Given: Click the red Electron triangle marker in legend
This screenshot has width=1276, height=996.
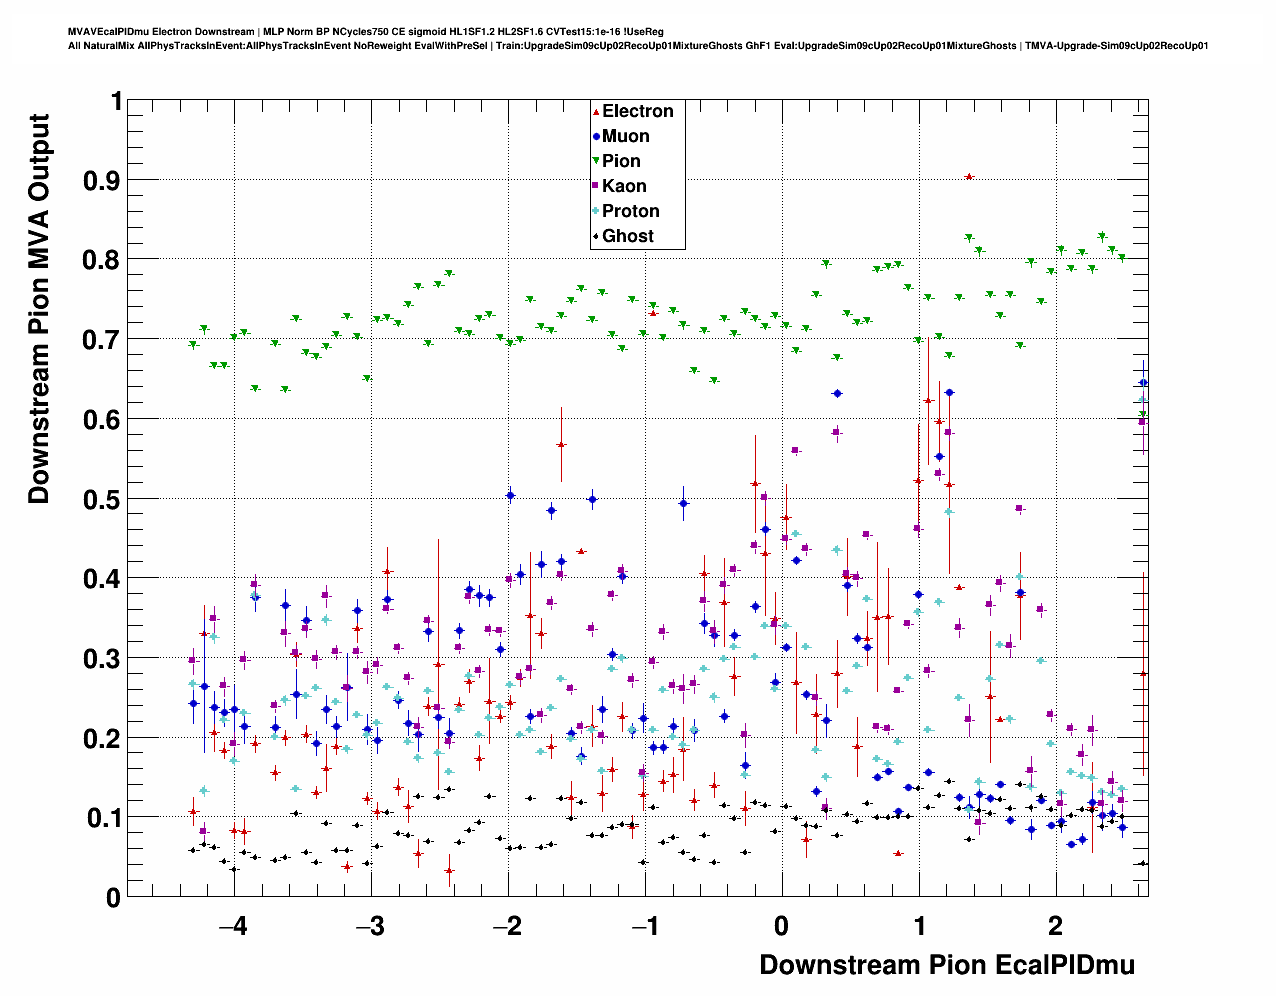Looking at the screenshot, I should pyautogui.click(x=596, y=112).
